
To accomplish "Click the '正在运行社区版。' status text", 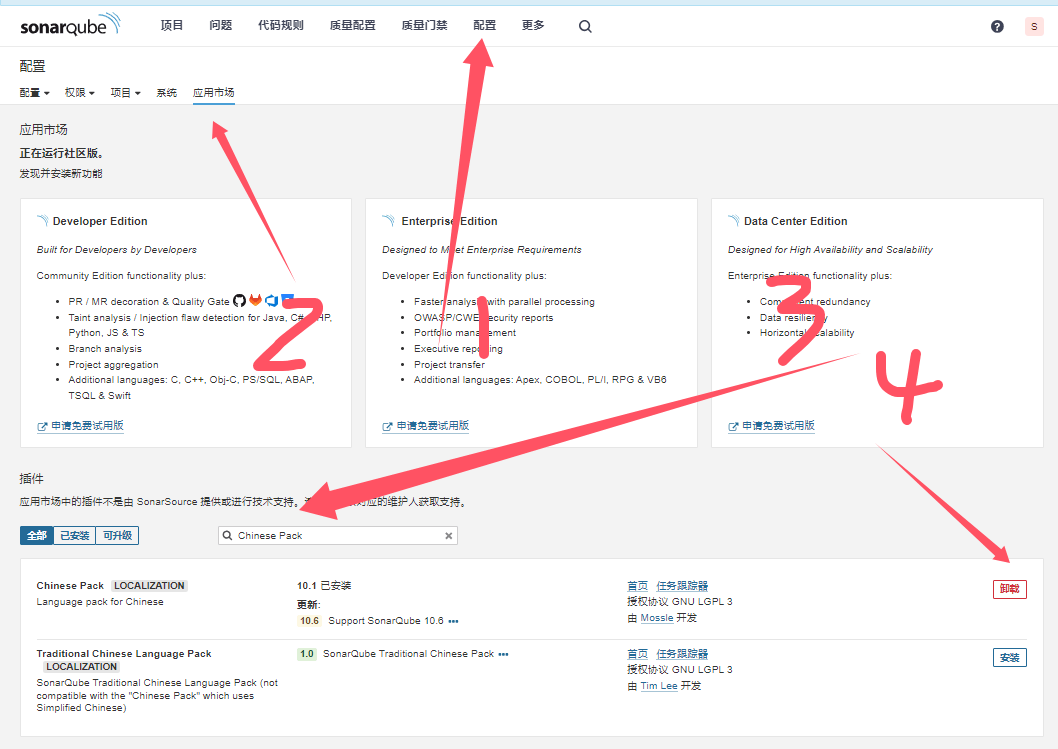I will click(x=61, y=153).
